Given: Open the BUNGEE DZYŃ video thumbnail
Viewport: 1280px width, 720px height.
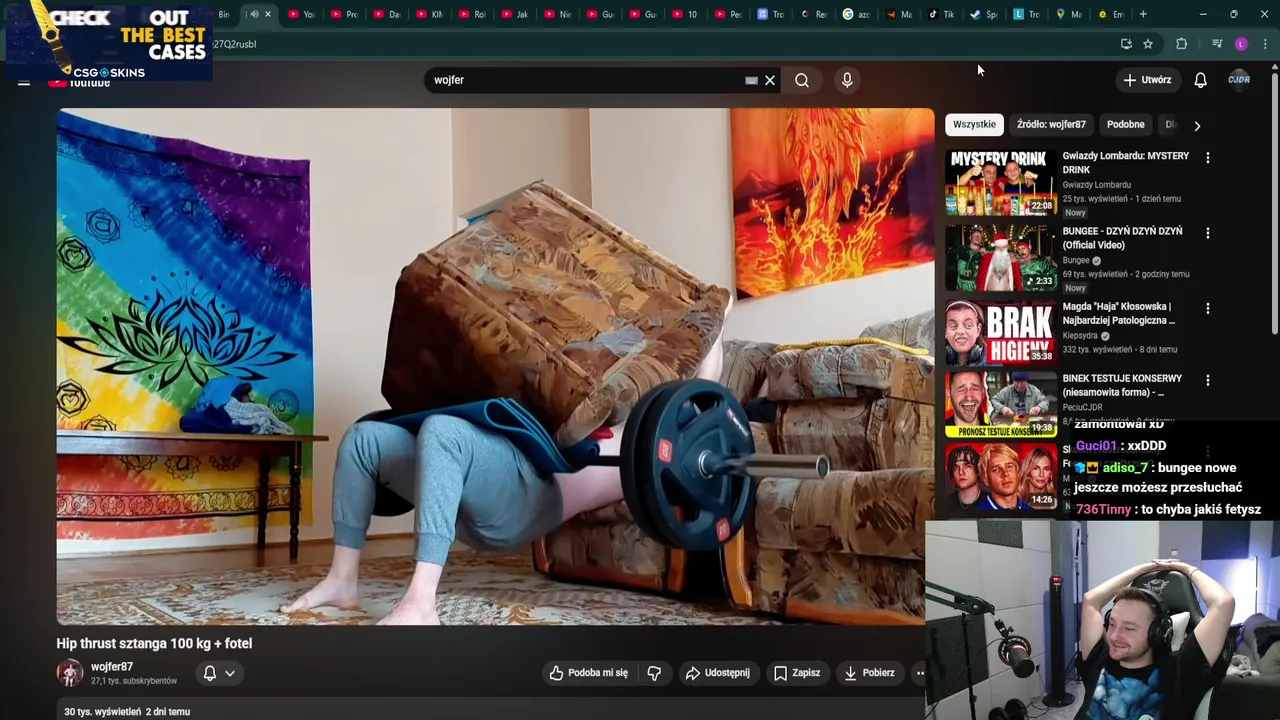Looking at the screenshot, I should click(x=1001, y=257).
